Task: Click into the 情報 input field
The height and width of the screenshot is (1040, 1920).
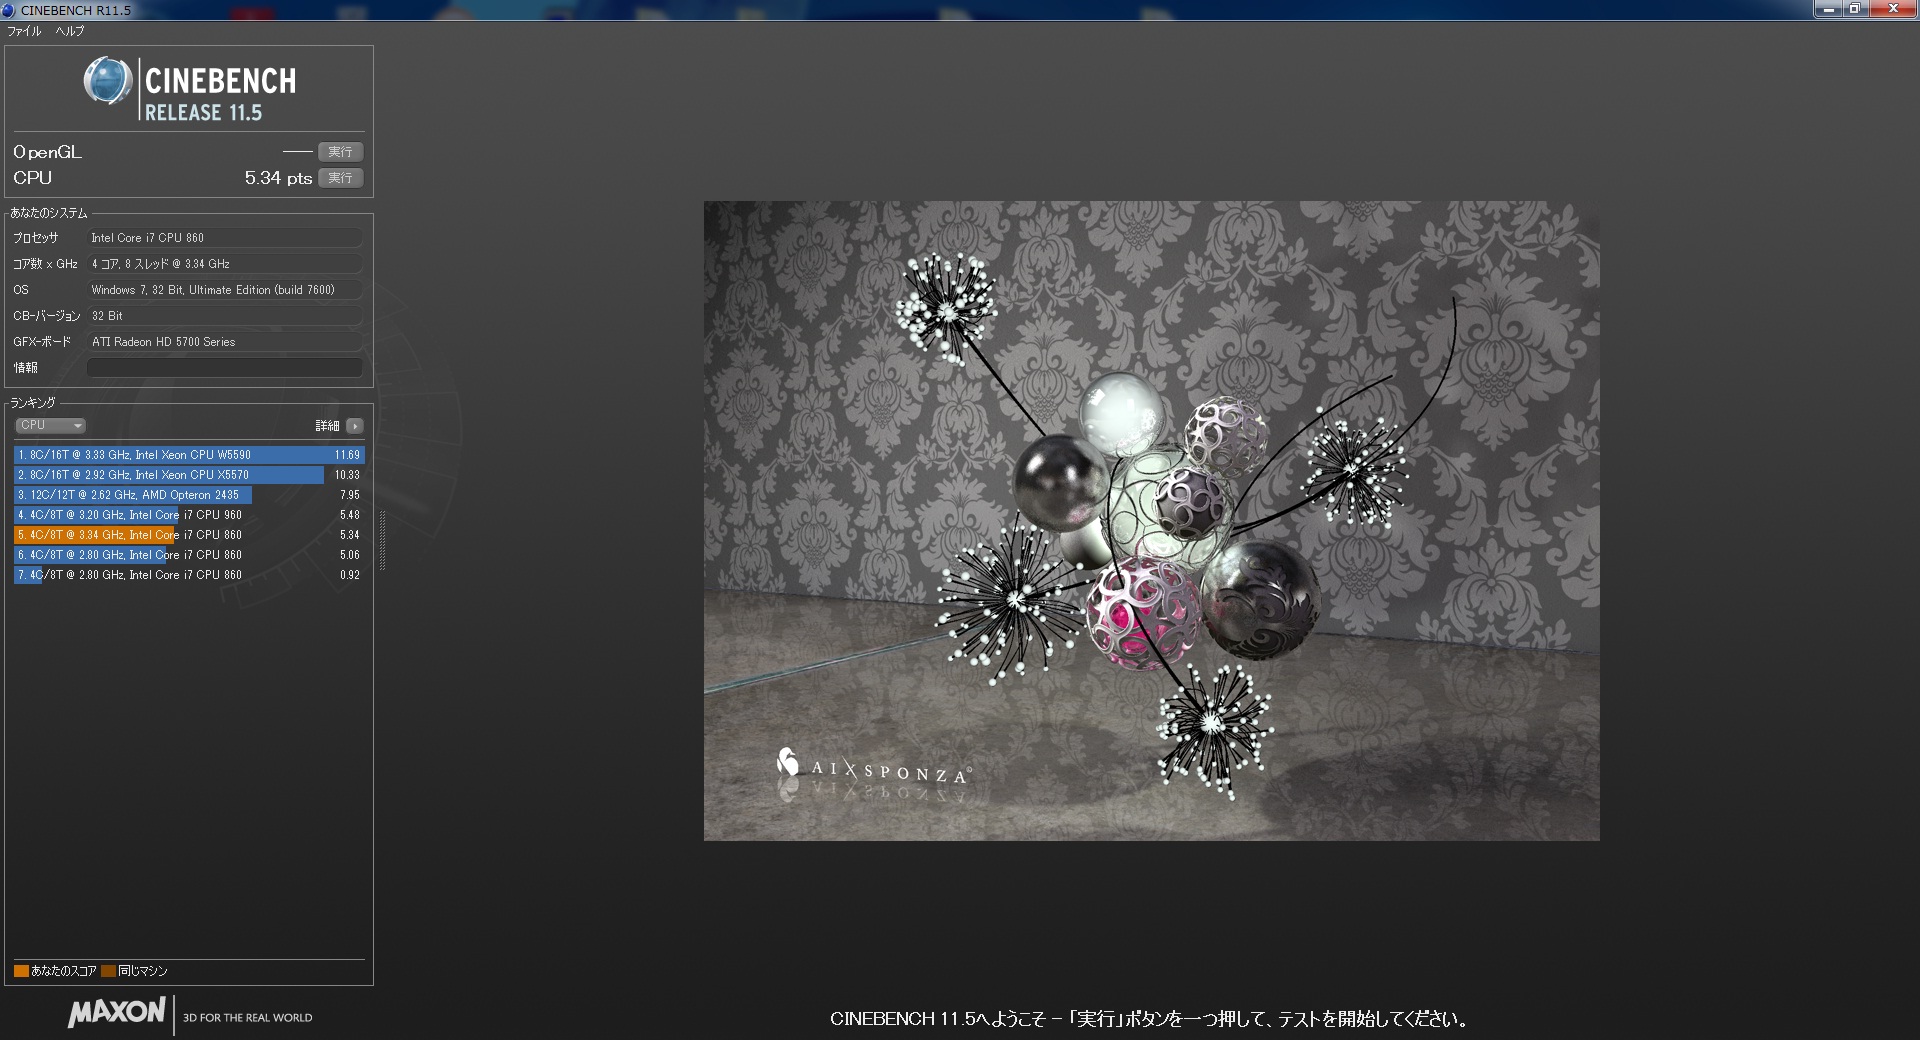Action: (x=225, y=368)
